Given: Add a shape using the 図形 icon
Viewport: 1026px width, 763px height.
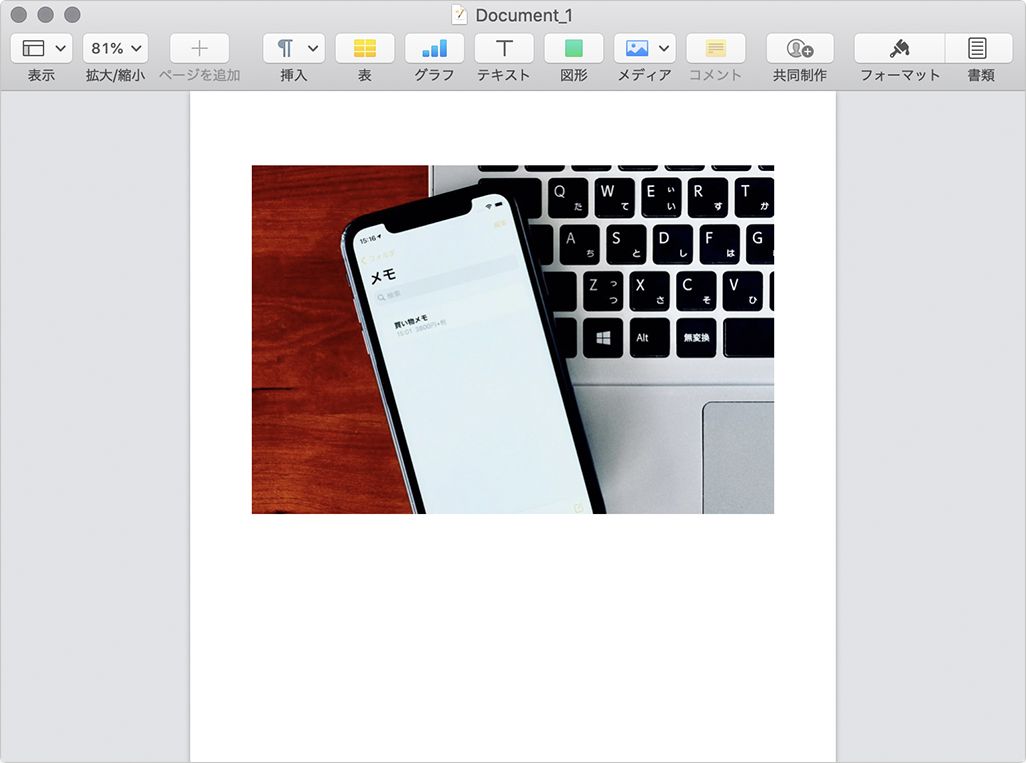Looking at the screenshot, I should (x=573, y=48).
